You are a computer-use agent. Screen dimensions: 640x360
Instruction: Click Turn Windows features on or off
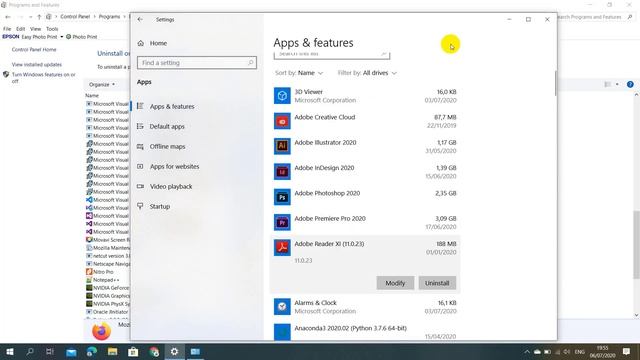pyautogui.click(x=43, y=78)
